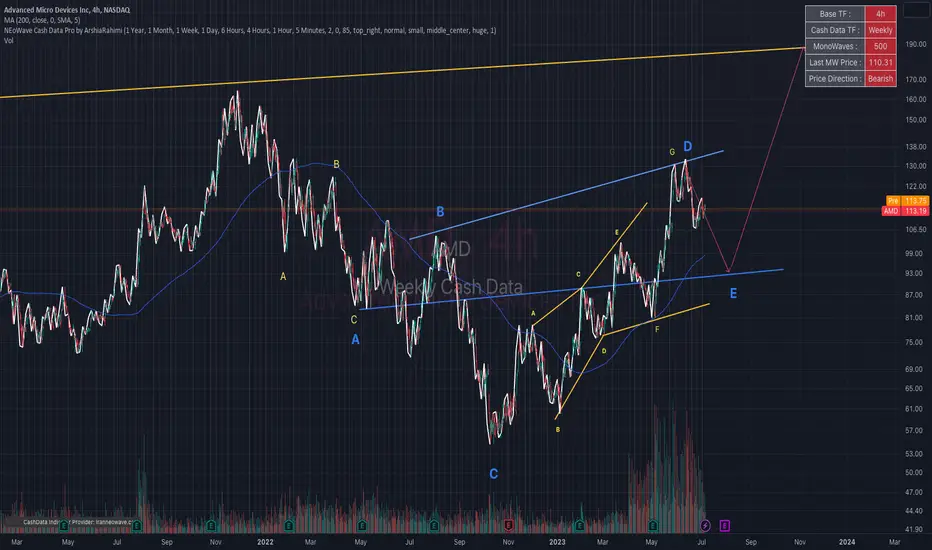Image resolution: width=932 pixels, height=550 pixels.
Task: Click the 'Last MW Price :' table cell
Action: (x=835, y=62)
